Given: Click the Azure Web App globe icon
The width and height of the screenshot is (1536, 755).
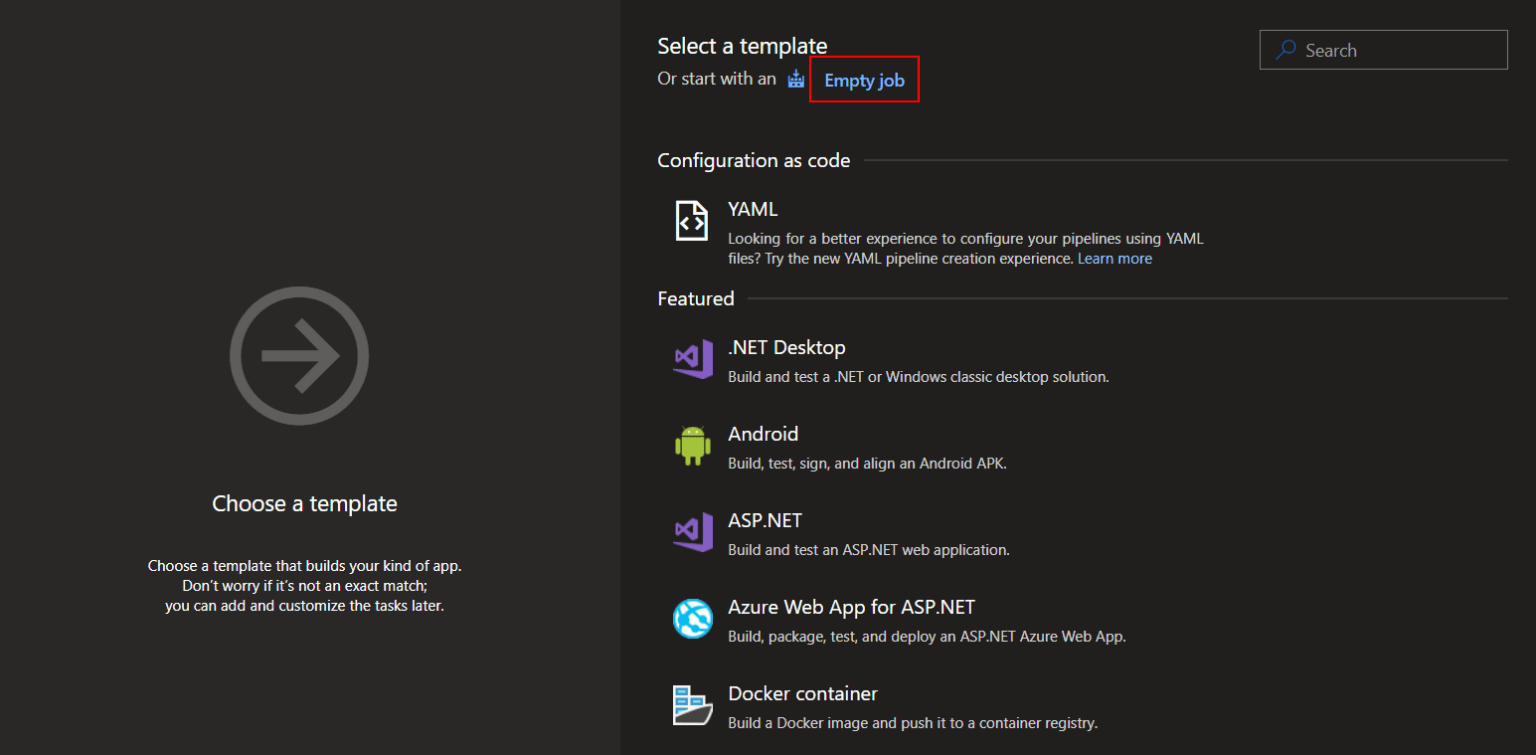Looking at the screenshot, I should tap(692, 620).
